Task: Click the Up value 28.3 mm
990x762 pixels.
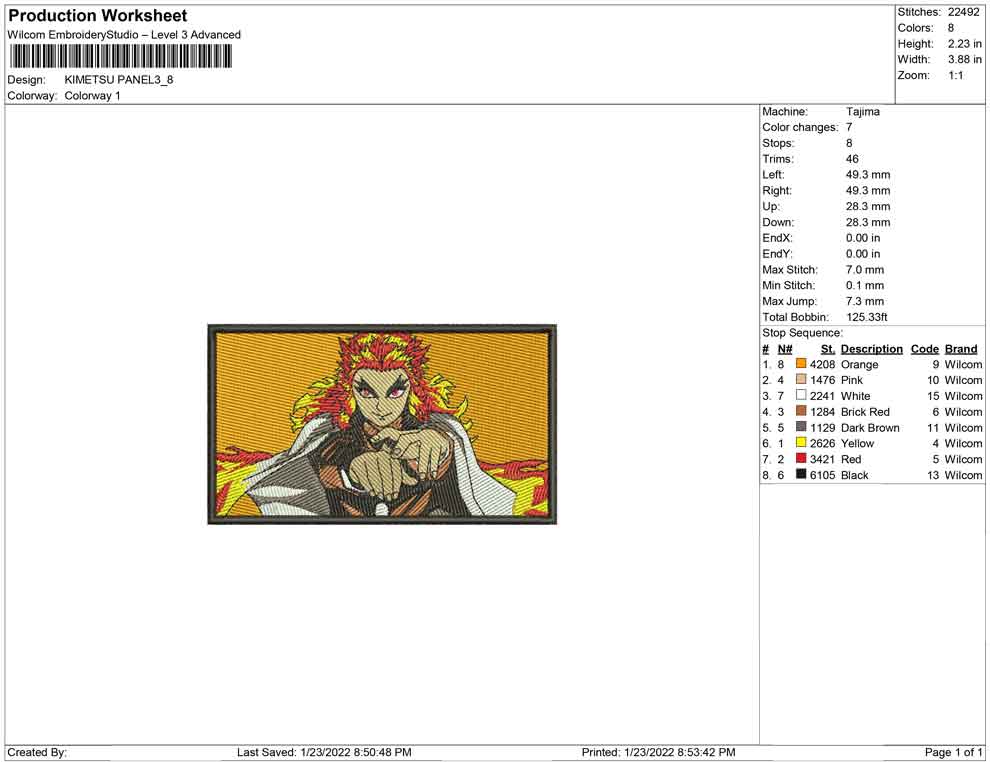Action: click(868, 206)
